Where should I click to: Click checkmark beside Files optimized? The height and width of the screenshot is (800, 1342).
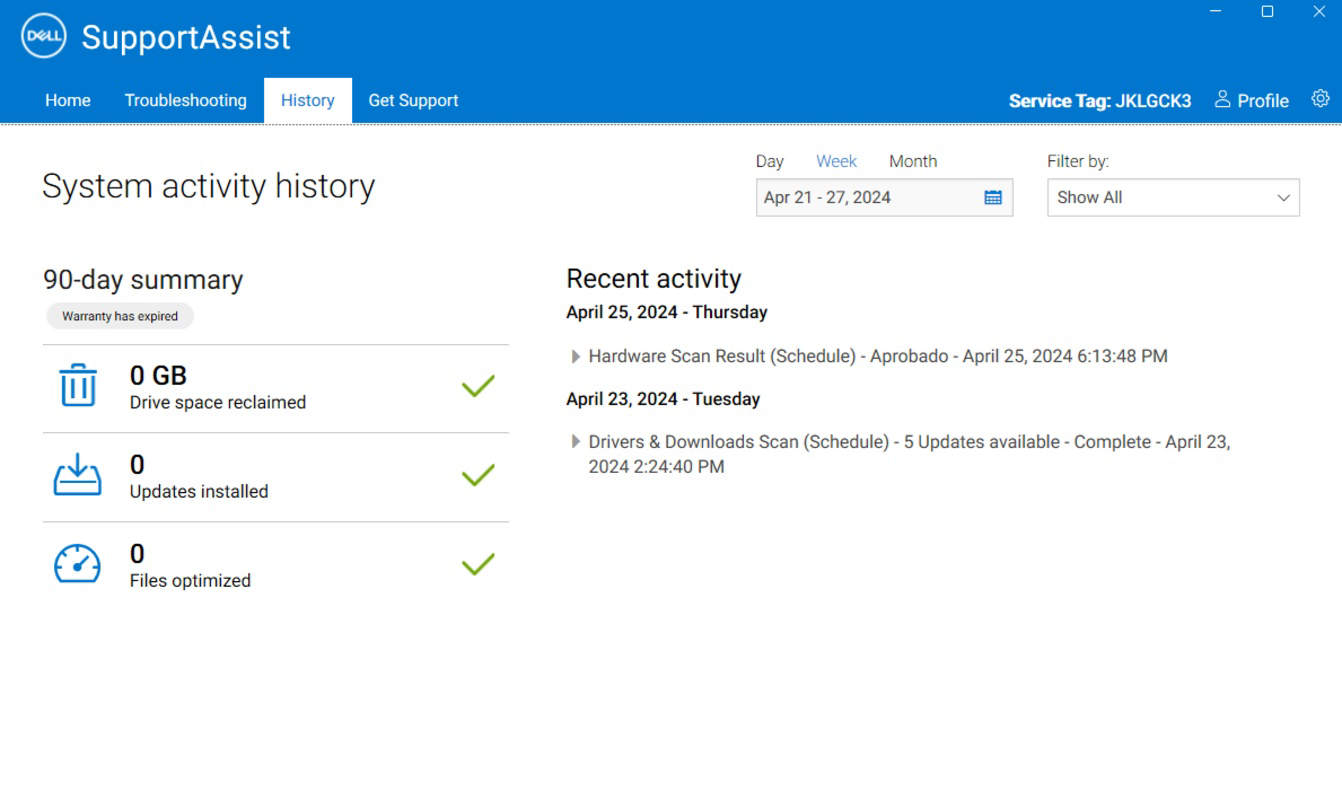pos(478,564)
